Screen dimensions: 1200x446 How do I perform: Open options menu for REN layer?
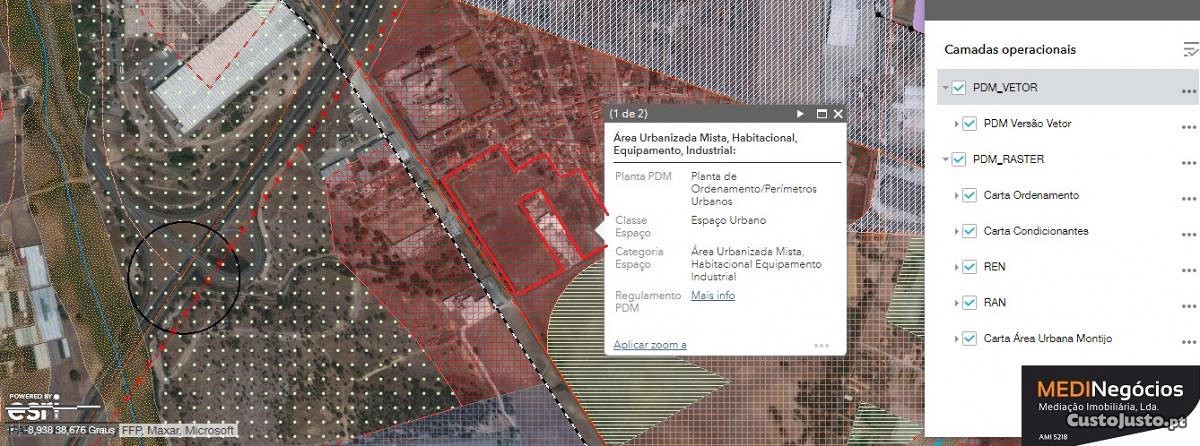(1188, 268)
